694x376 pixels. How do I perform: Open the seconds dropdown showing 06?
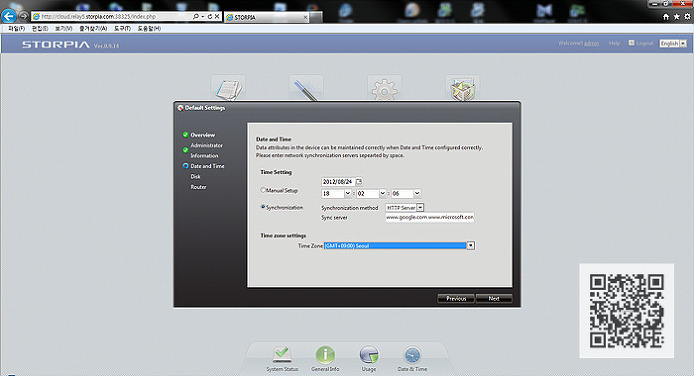click(x=406, y=193)
